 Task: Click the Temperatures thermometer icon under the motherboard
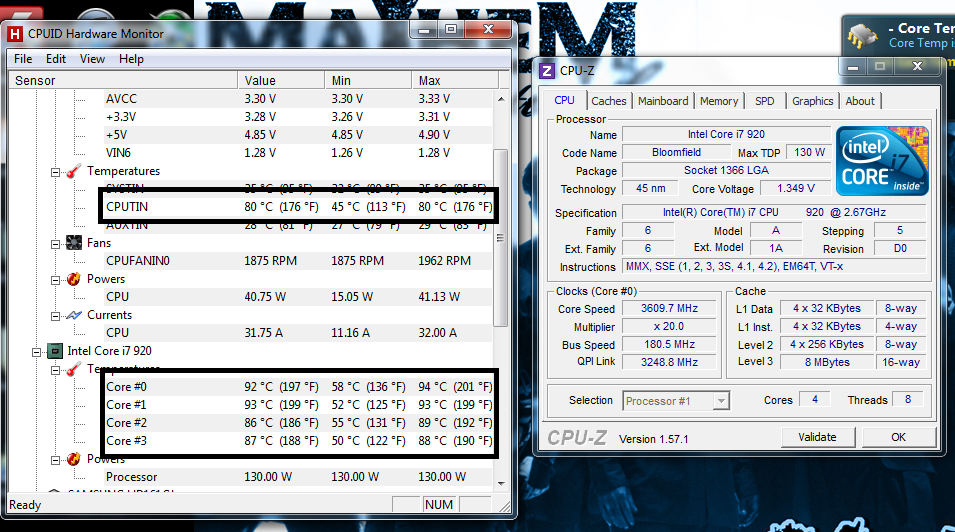(x=73, y=172)
